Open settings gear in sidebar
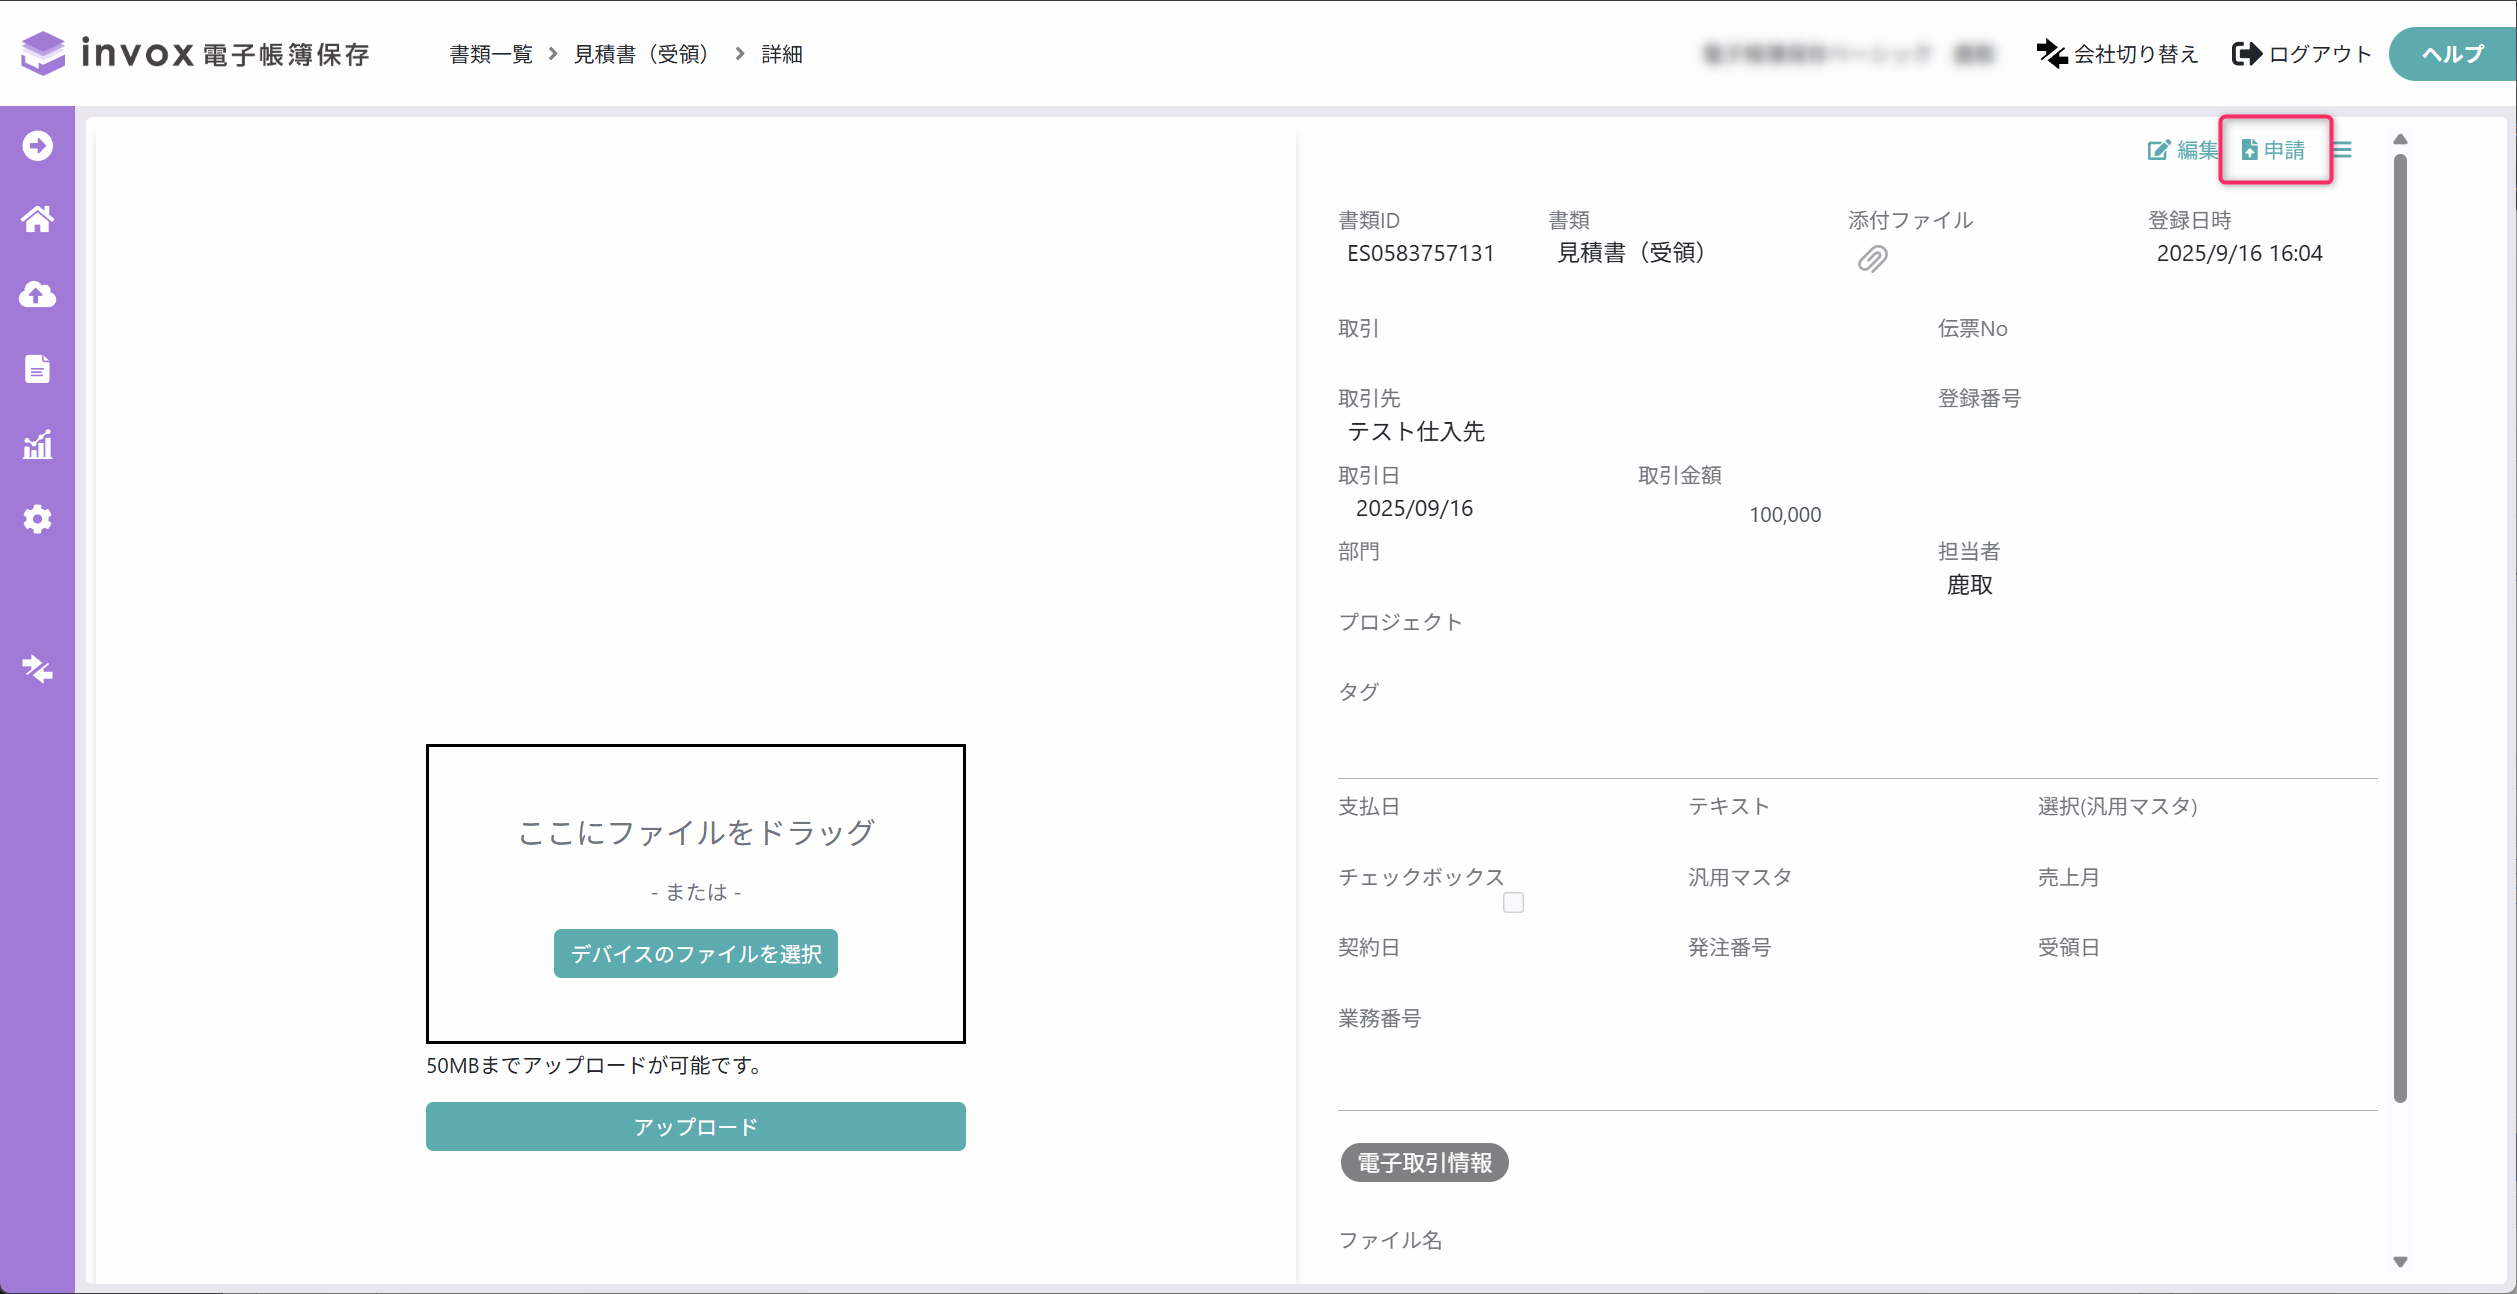This screenshot has width=2517, height=1294. (38, 519)
